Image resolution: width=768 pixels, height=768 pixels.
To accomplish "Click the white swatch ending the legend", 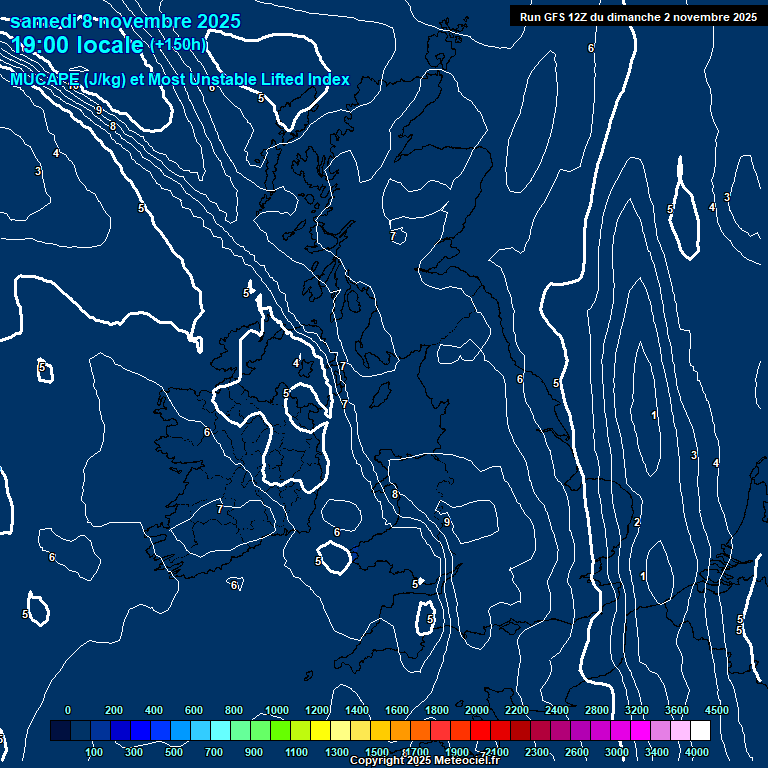I will coord(700,730).
